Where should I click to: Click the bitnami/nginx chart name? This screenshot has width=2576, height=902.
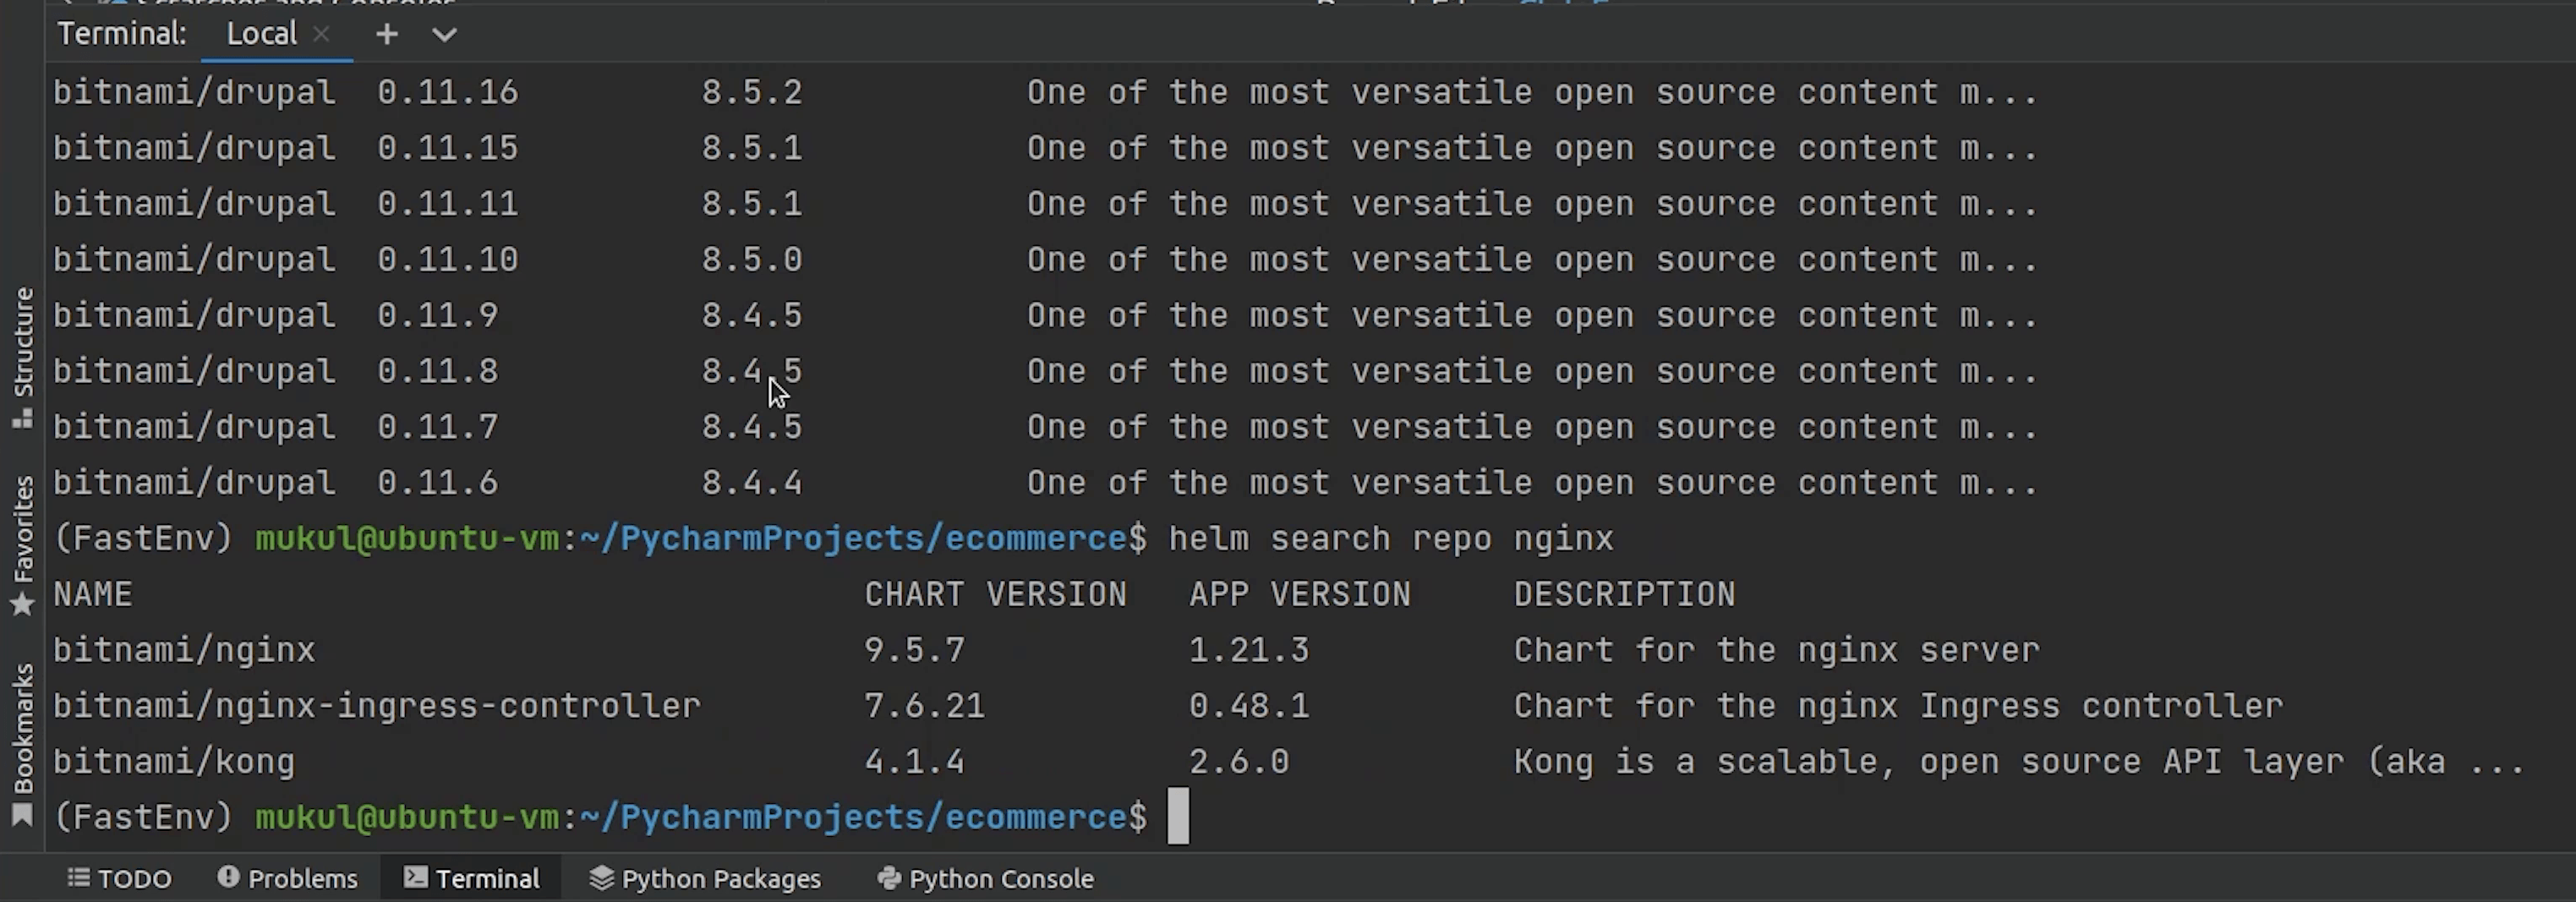click(185, 651)
